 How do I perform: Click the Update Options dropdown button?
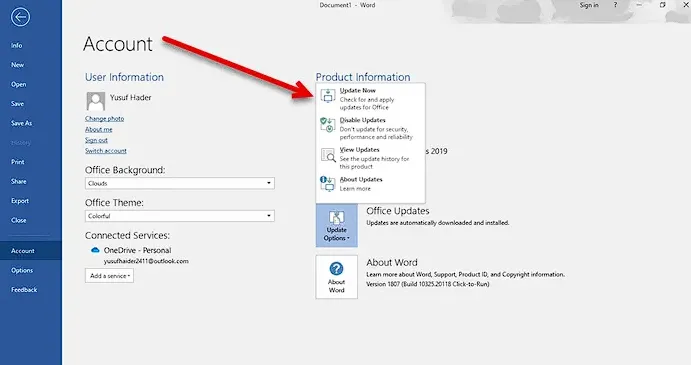[337, 225]
